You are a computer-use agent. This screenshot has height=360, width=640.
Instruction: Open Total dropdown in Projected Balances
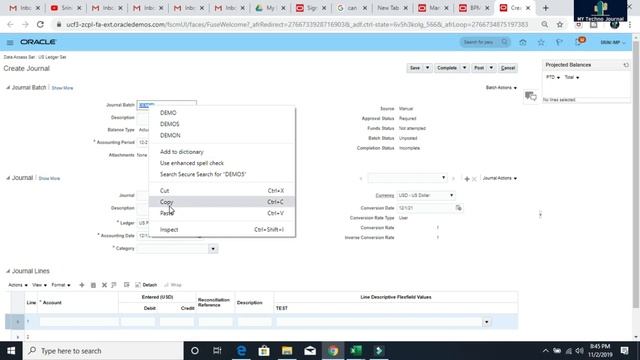572,77
